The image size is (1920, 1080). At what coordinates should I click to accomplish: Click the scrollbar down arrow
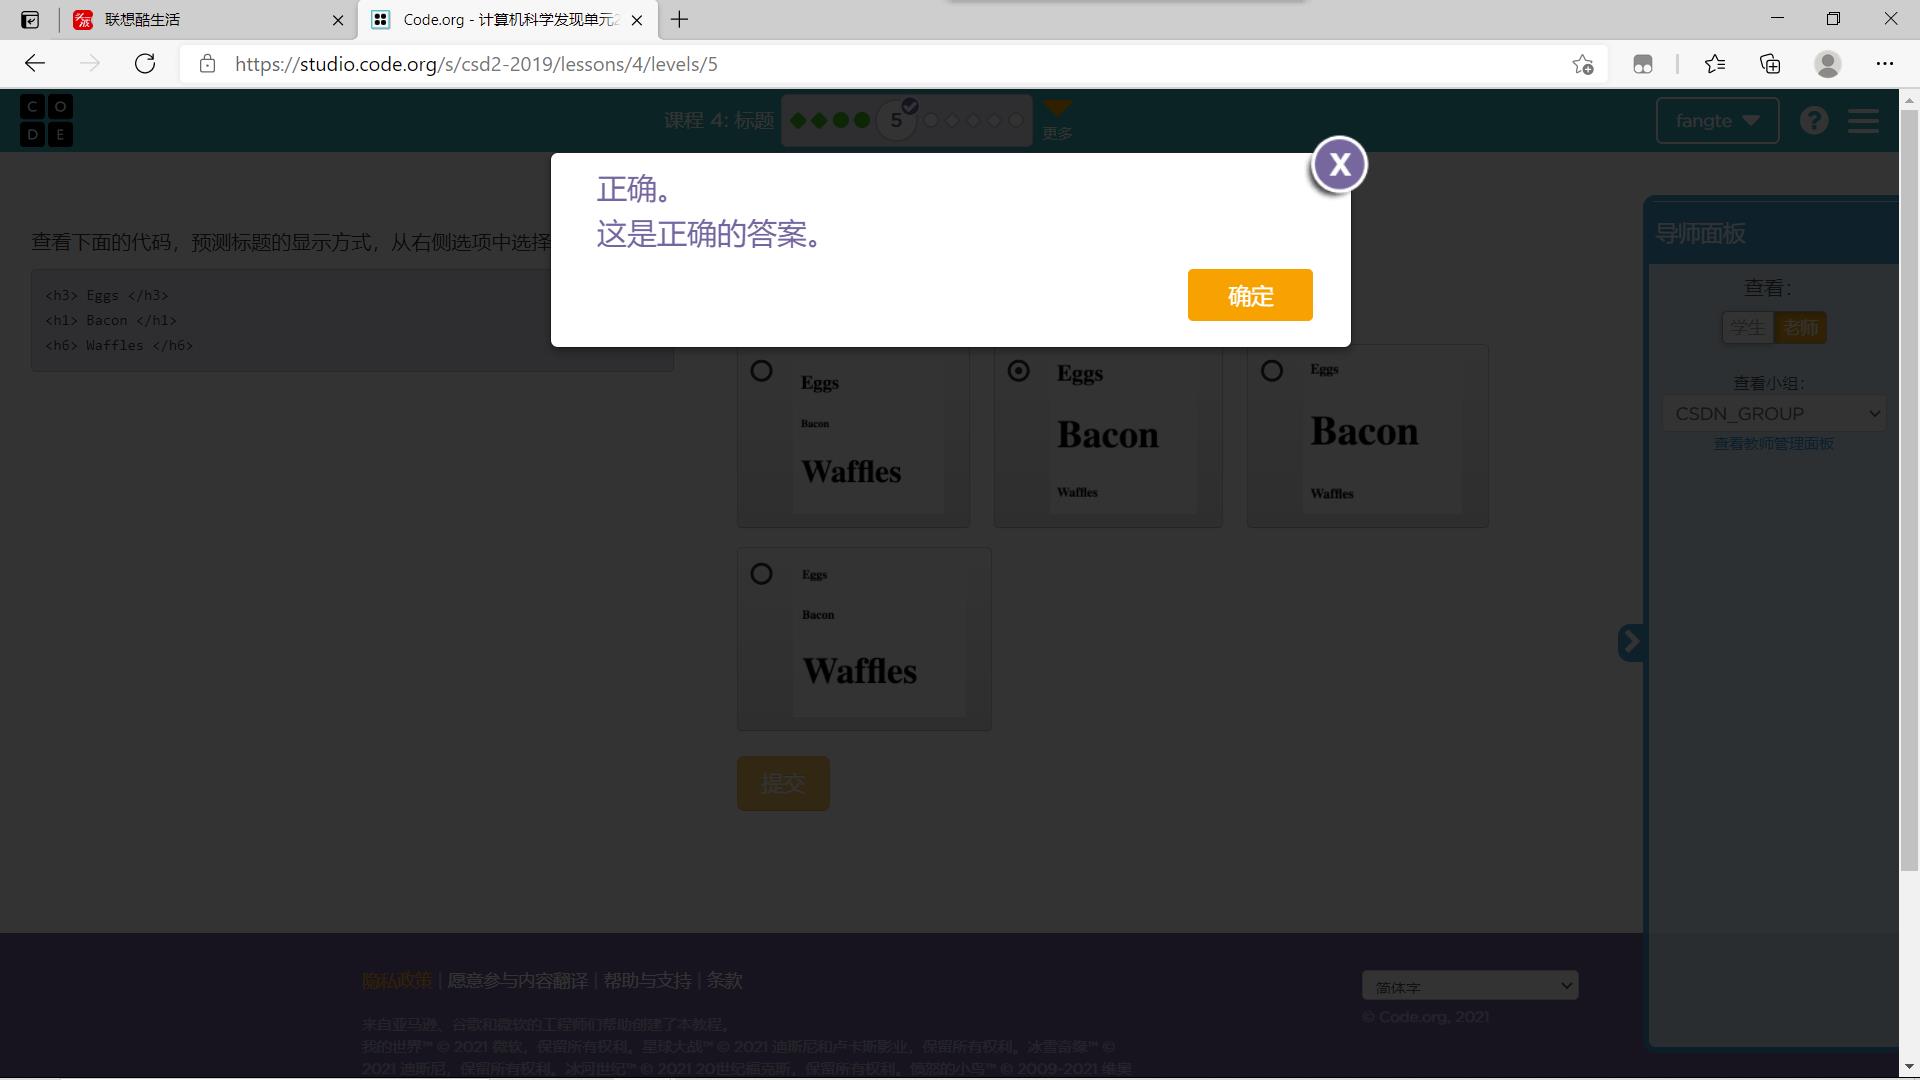1909,1066
